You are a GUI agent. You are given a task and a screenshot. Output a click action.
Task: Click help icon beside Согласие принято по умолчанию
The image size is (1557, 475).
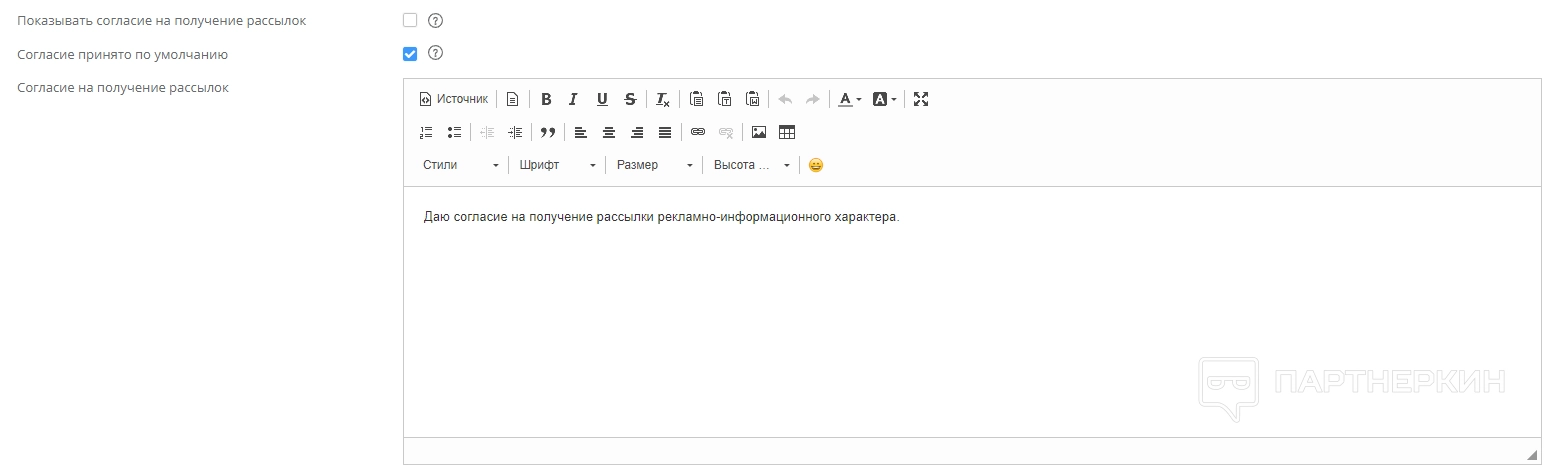click(435, 53)
